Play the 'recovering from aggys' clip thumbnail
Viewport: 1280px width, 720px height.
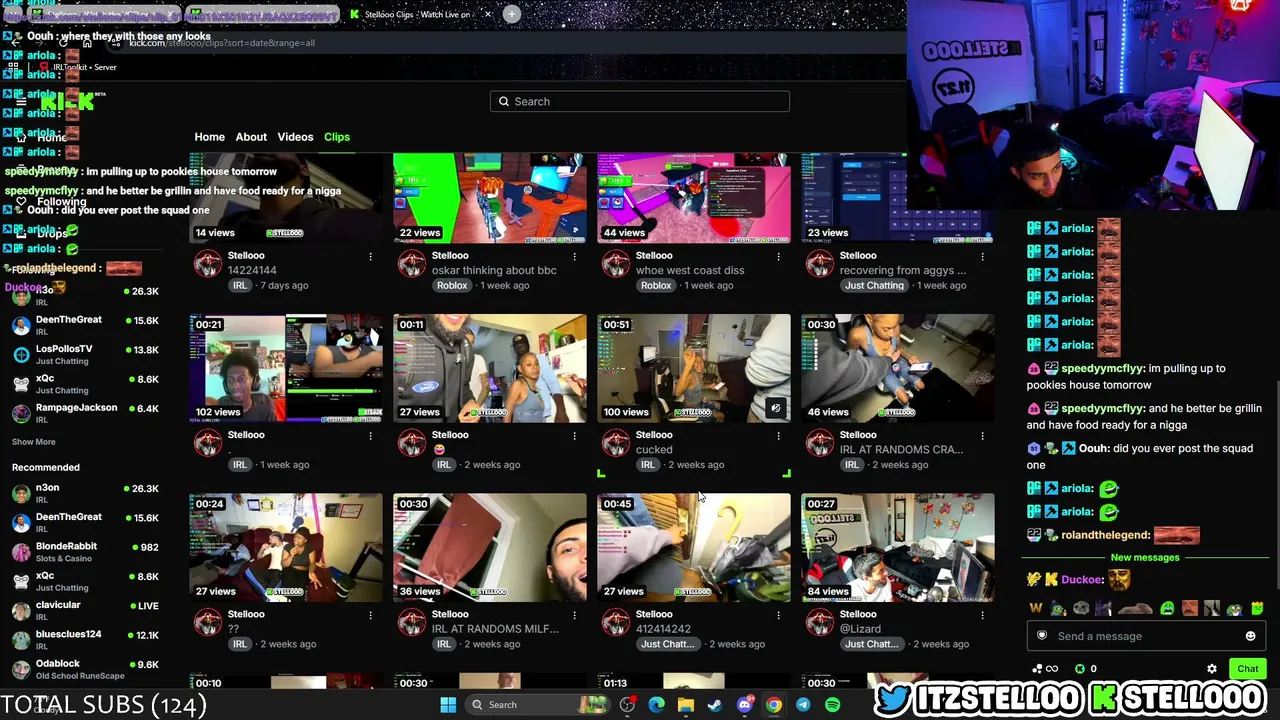898,198
